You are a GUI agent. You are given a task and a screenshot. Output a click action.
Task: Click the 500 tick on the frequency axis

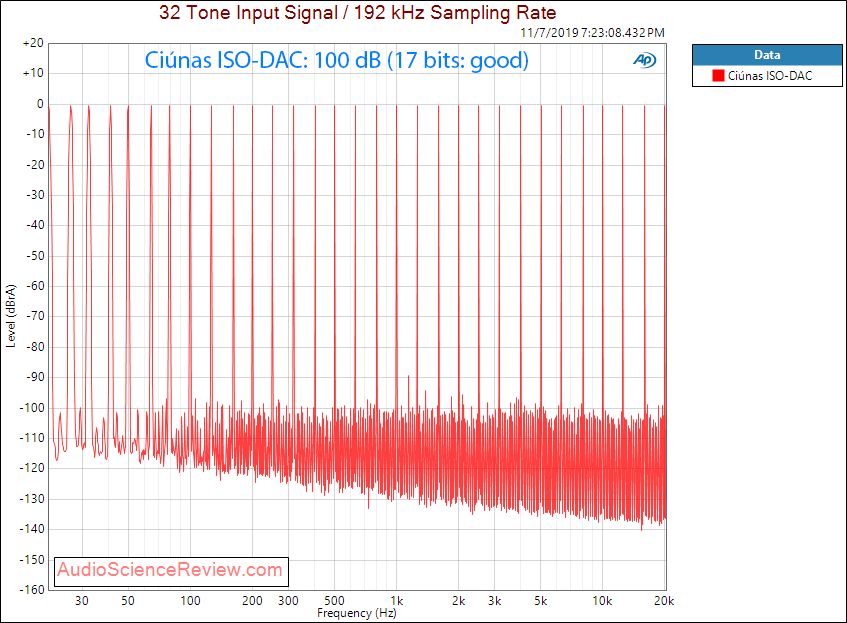tap(334, 601)
